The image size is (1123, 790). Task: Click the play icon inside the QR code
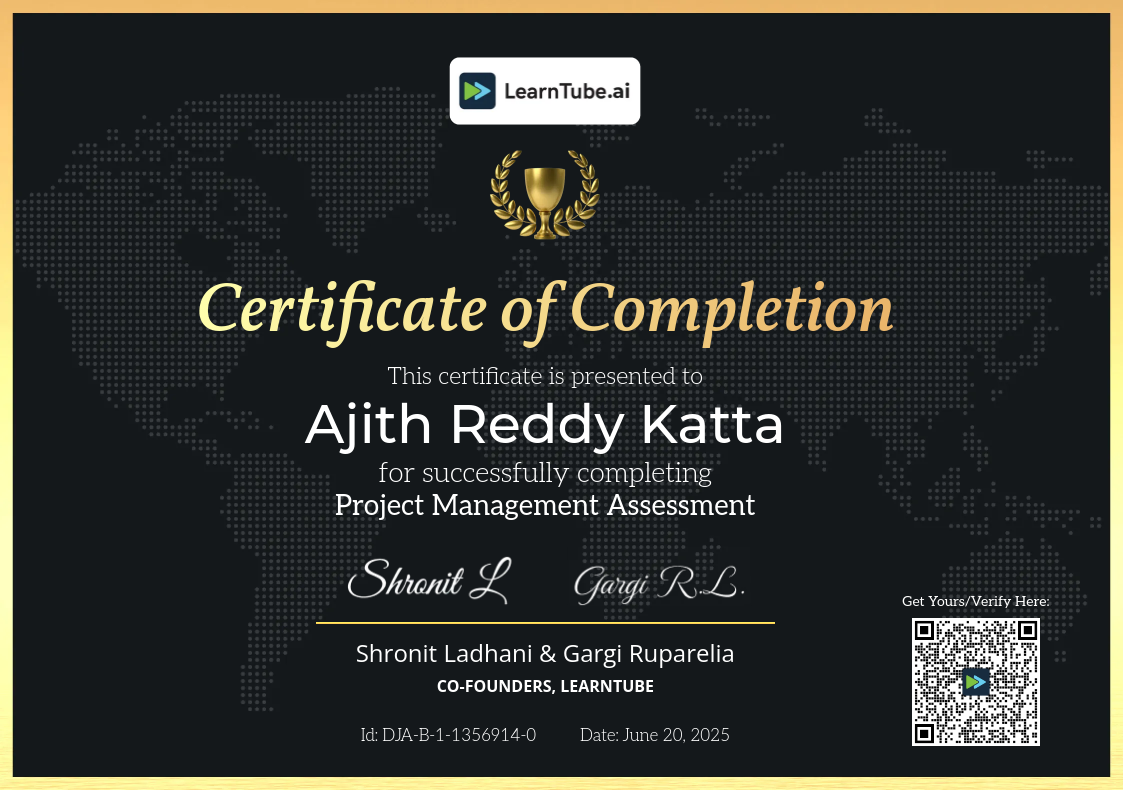coord(975,681)
